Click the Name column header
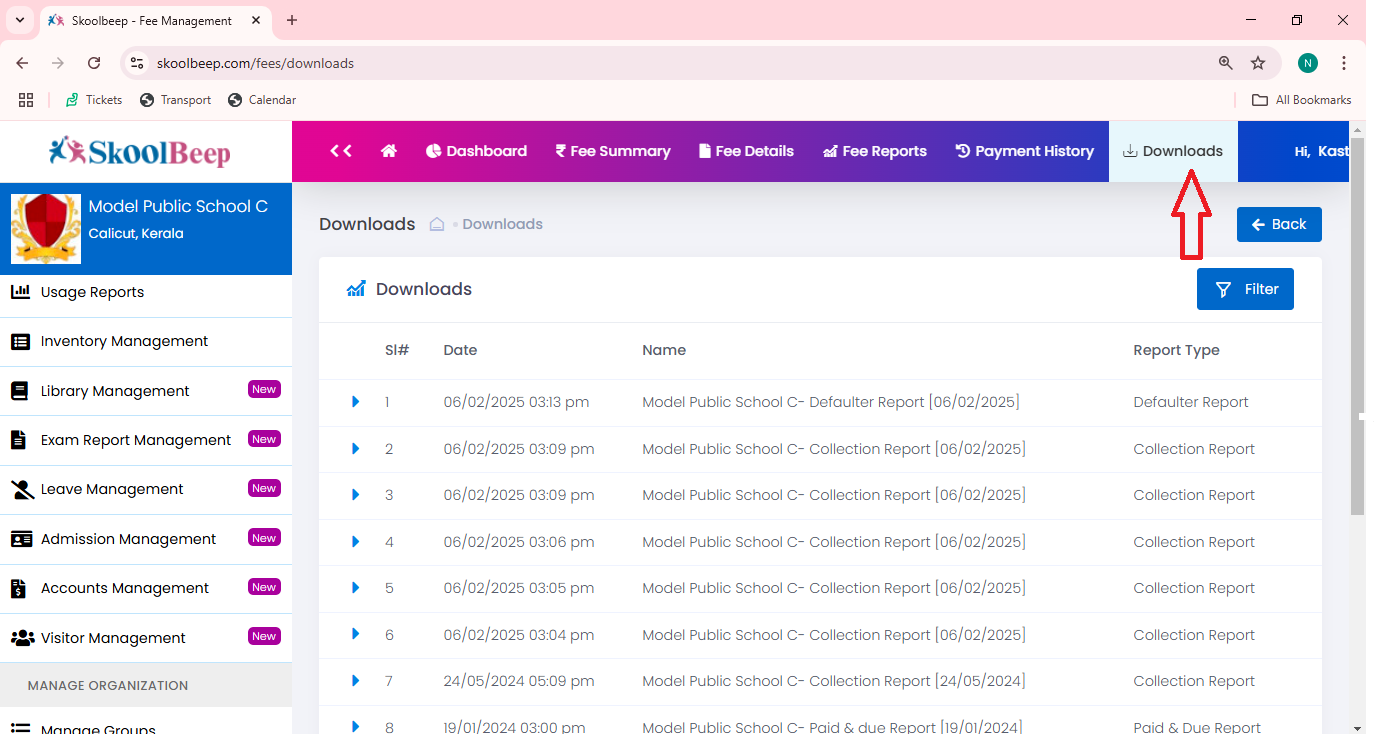 [664, 350]
